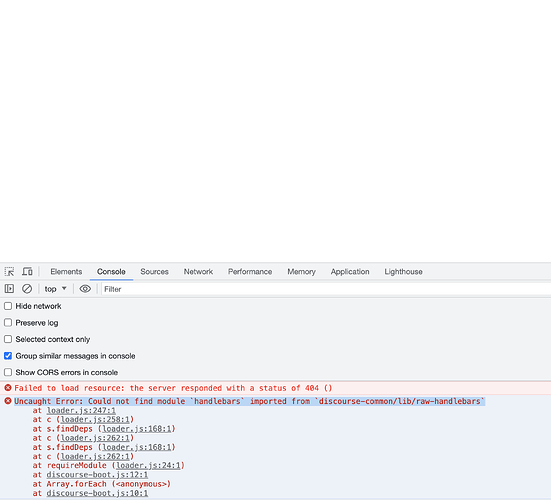Uncheck Group similar messages in console
The height and width of the screenshot is (500, 551).
coord(8,356)
